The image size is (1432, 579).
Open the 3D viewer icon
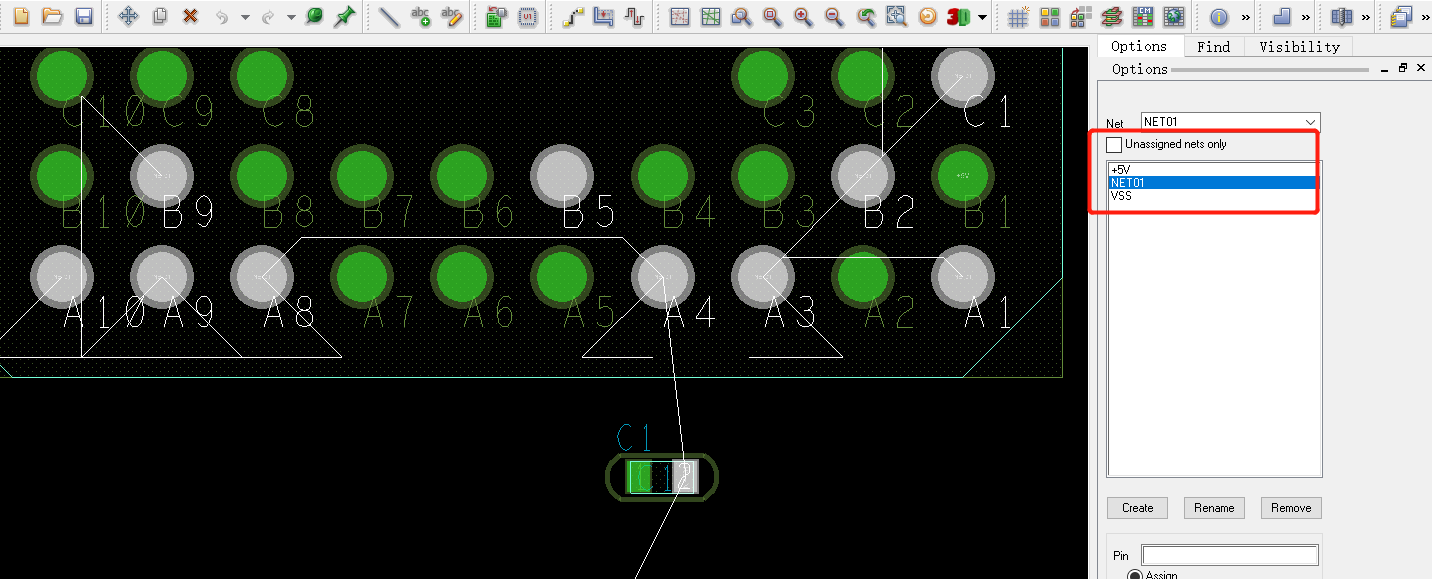958,17
